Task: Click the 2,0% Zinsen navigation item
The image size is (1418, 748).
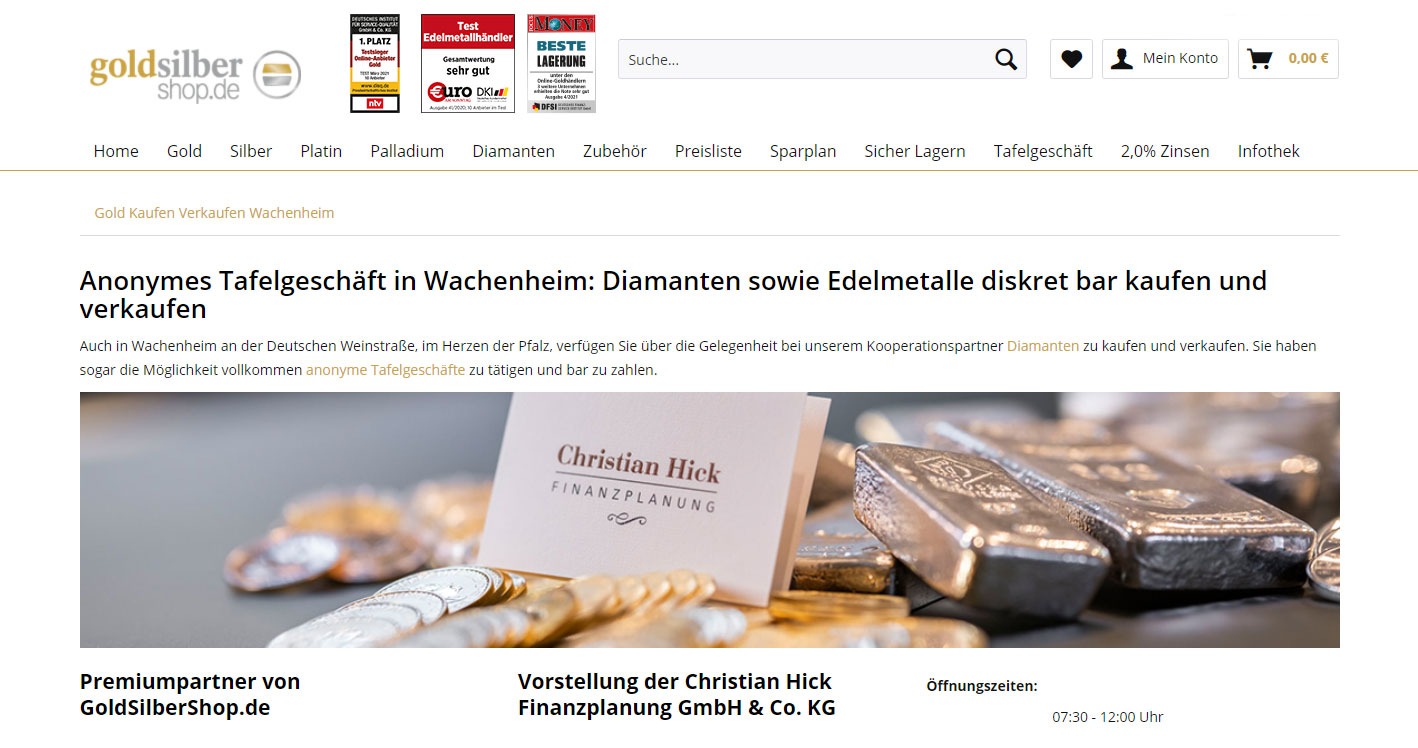Action: click(x=1165, y=151)
